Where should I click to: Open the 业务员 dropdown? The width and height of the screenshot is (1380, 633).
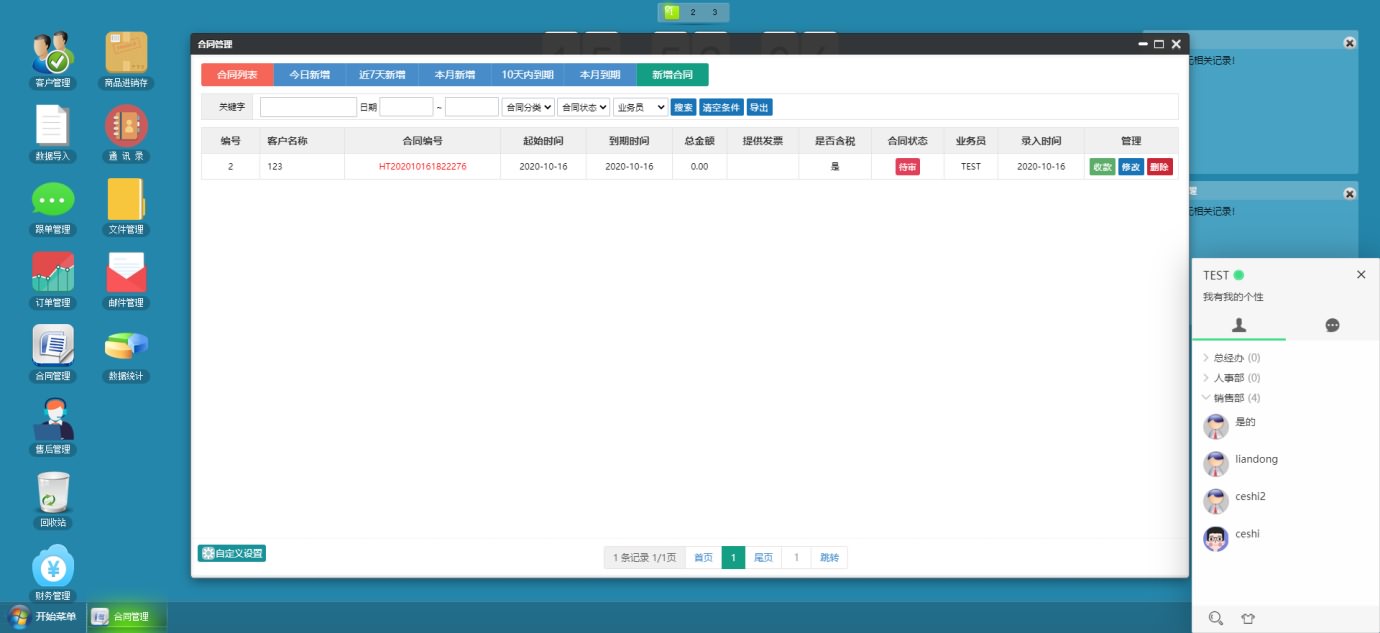coord(641,107)
